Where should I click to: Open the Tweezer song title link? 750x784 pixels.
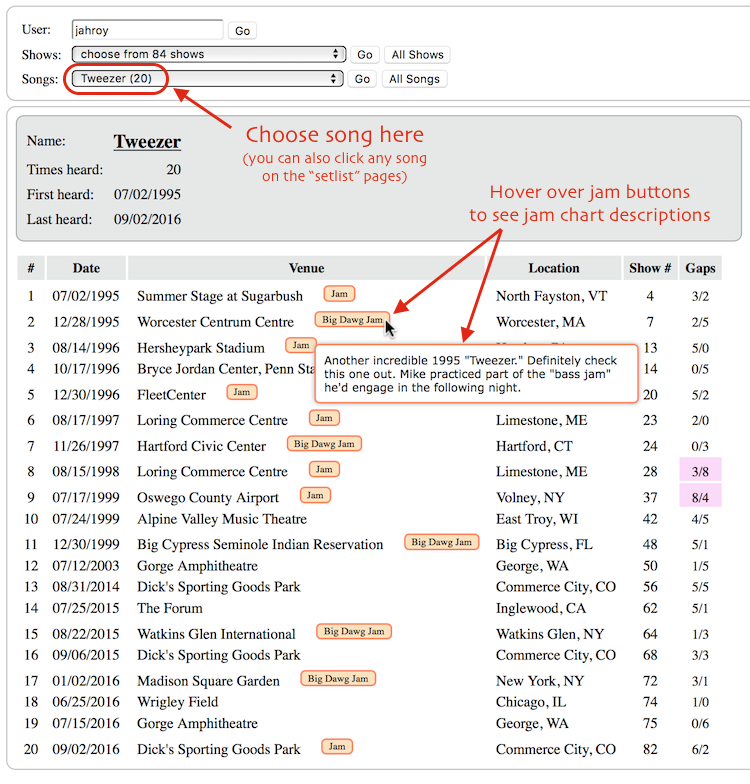(147, 142)
